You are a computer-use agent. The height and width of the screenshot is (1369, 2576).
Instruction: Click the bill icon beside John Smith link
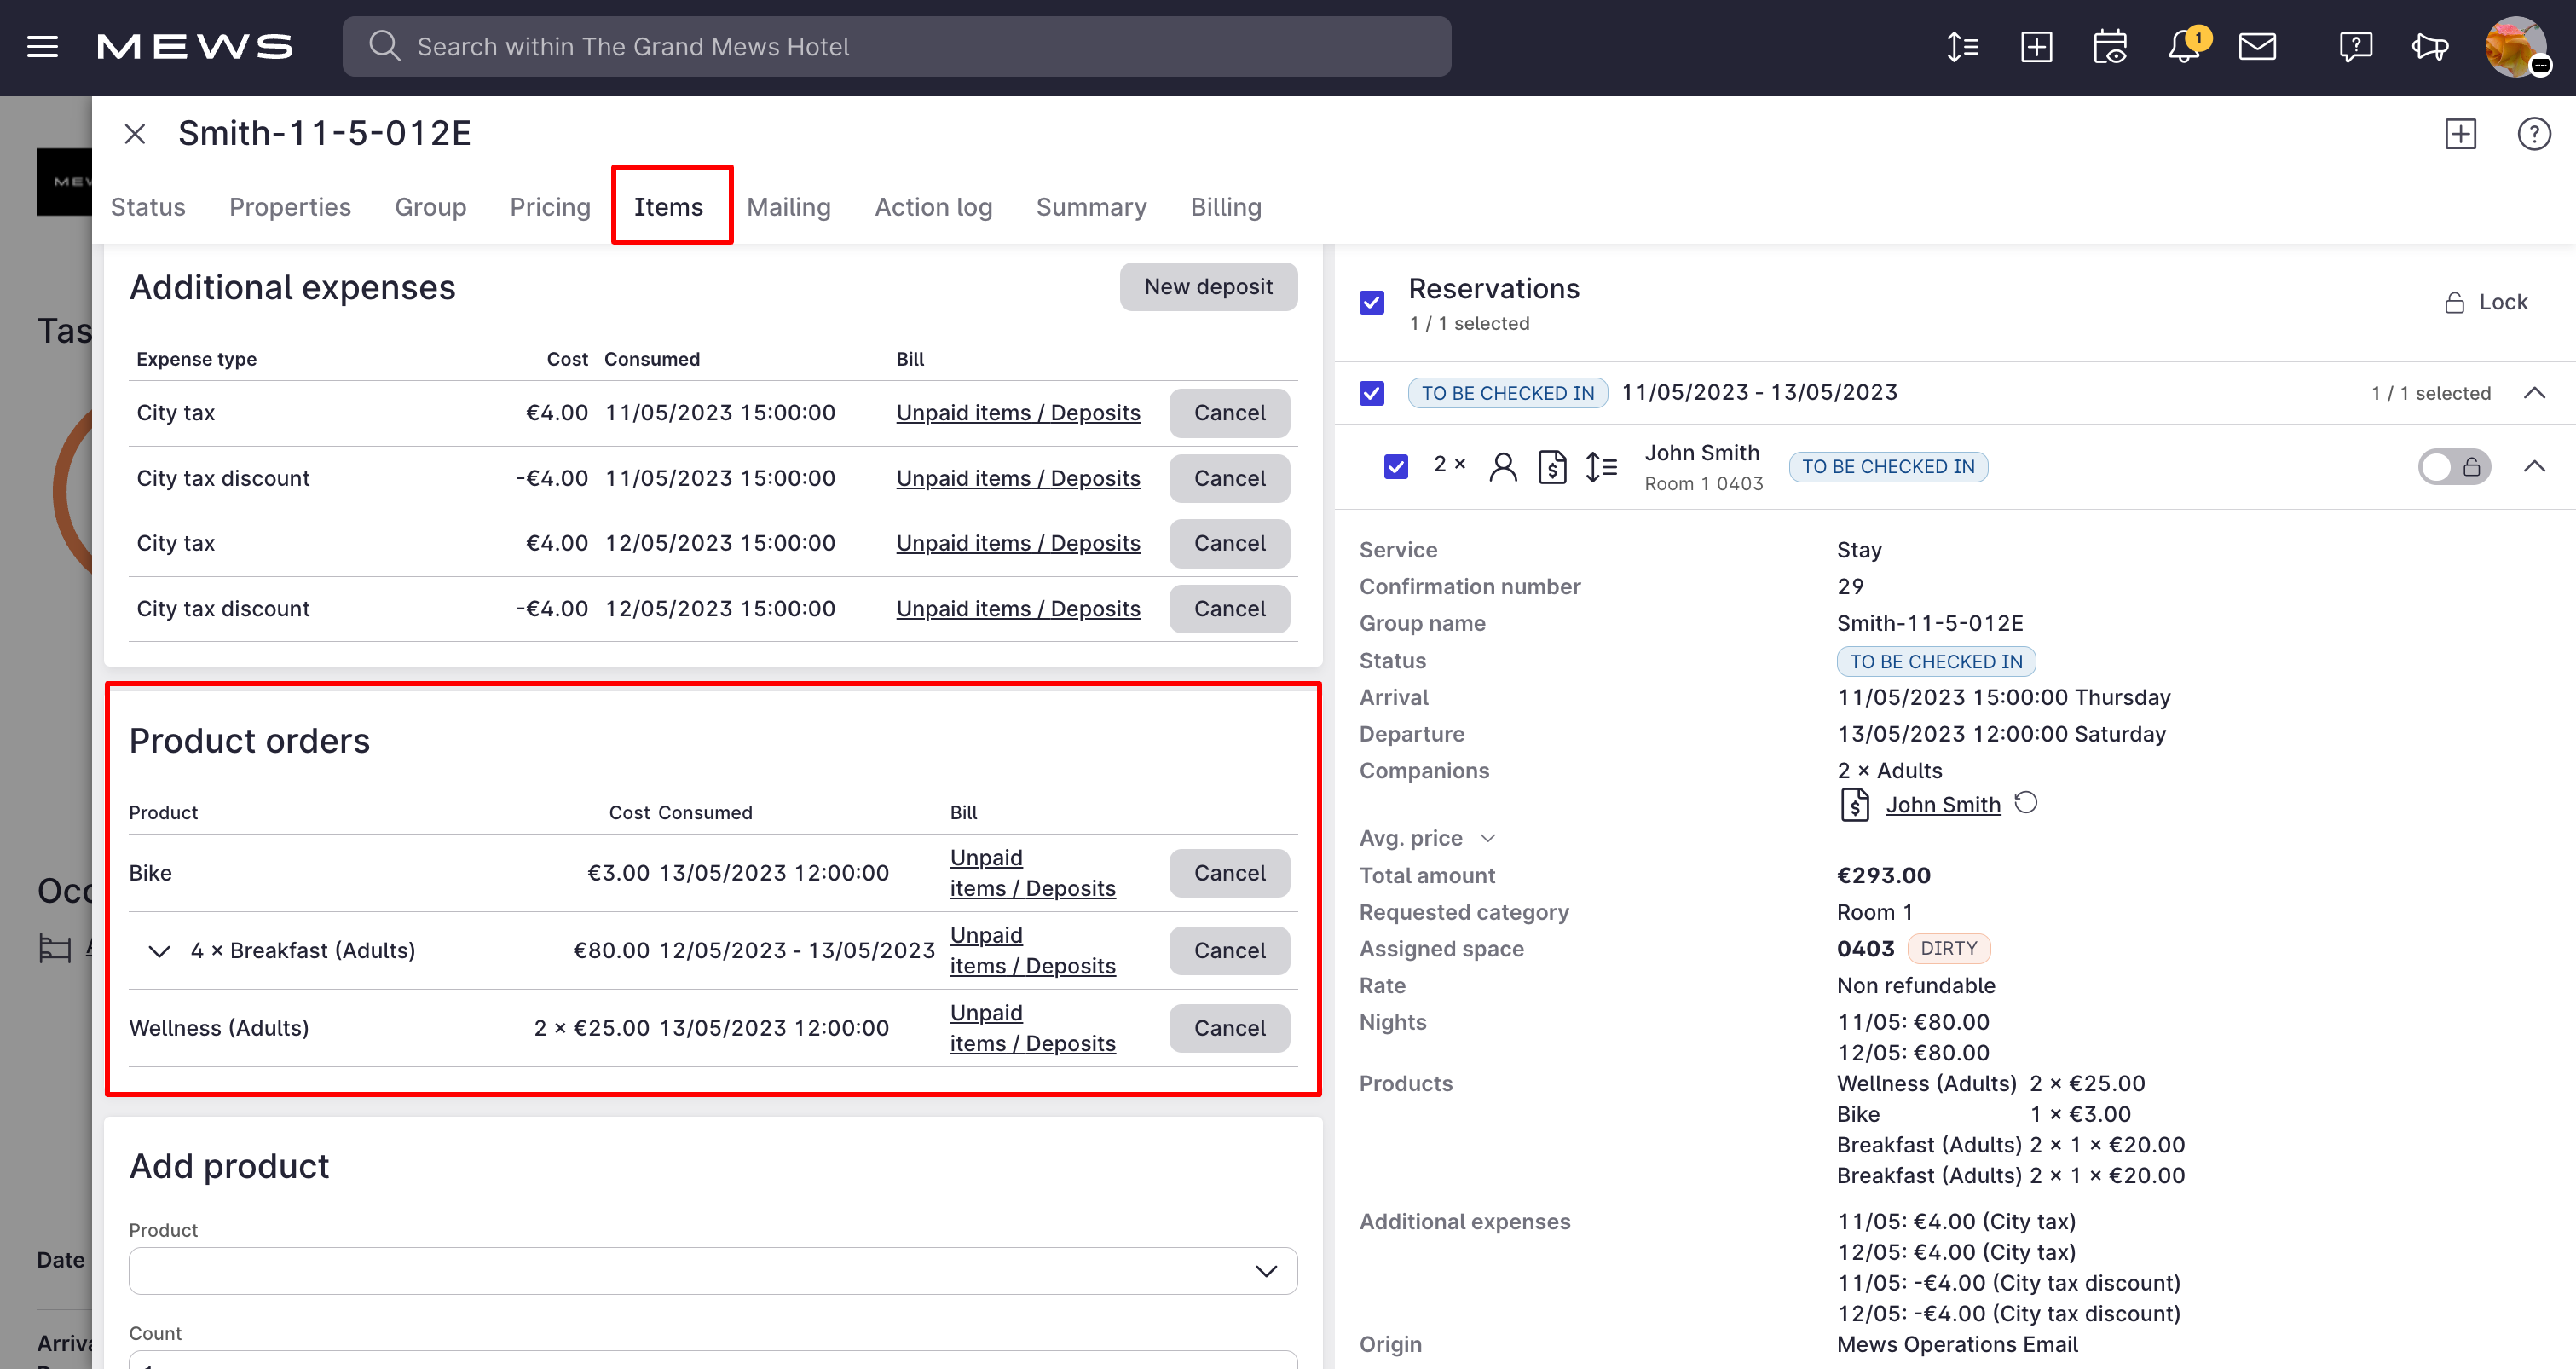point(1855,805)
